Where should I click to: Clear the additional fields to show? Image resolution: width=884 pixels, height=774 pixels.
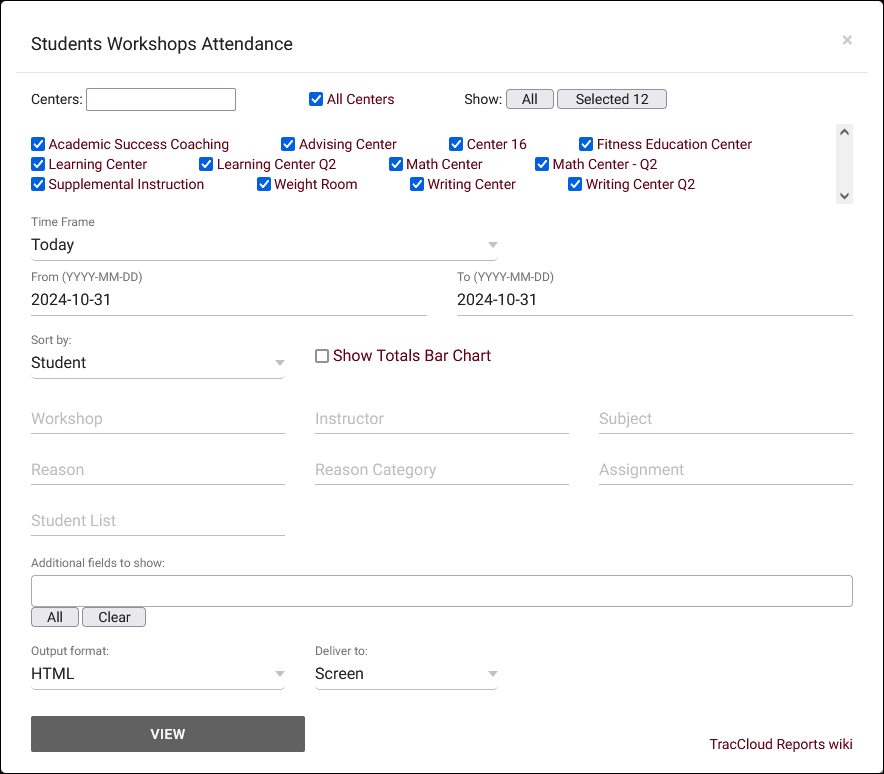[114, 617]
